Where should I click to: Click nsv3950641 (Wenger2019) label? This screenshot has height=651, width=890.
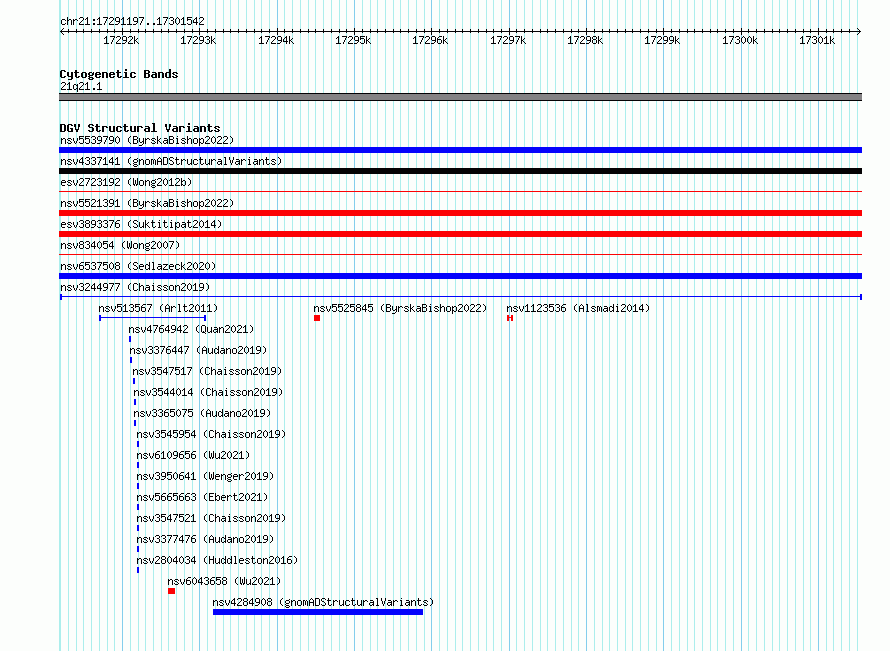point(205,476)
